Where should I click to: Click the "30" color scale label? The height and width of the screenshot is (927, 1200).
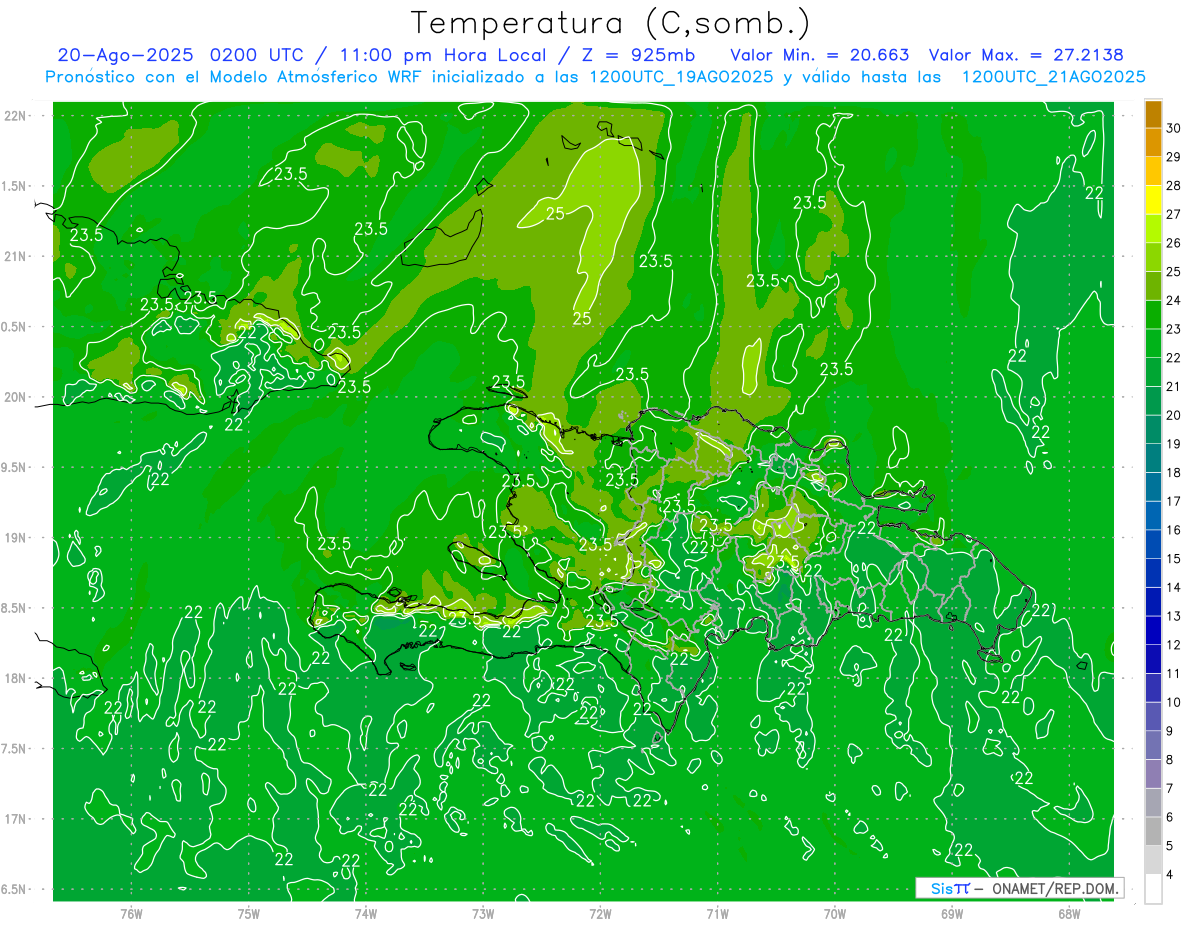pos(1174,128)
